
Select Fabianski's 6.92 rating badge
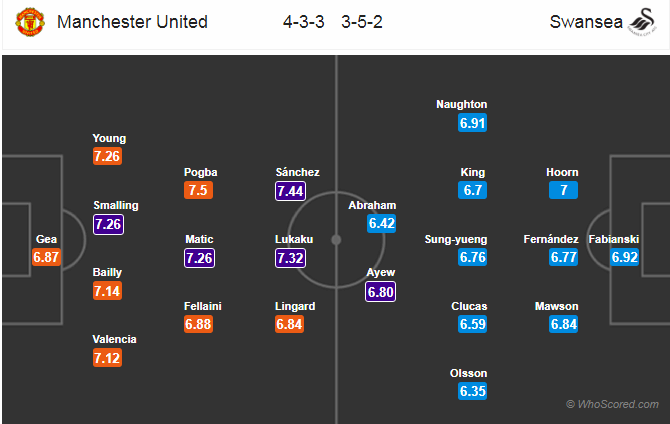click(626, 257)
